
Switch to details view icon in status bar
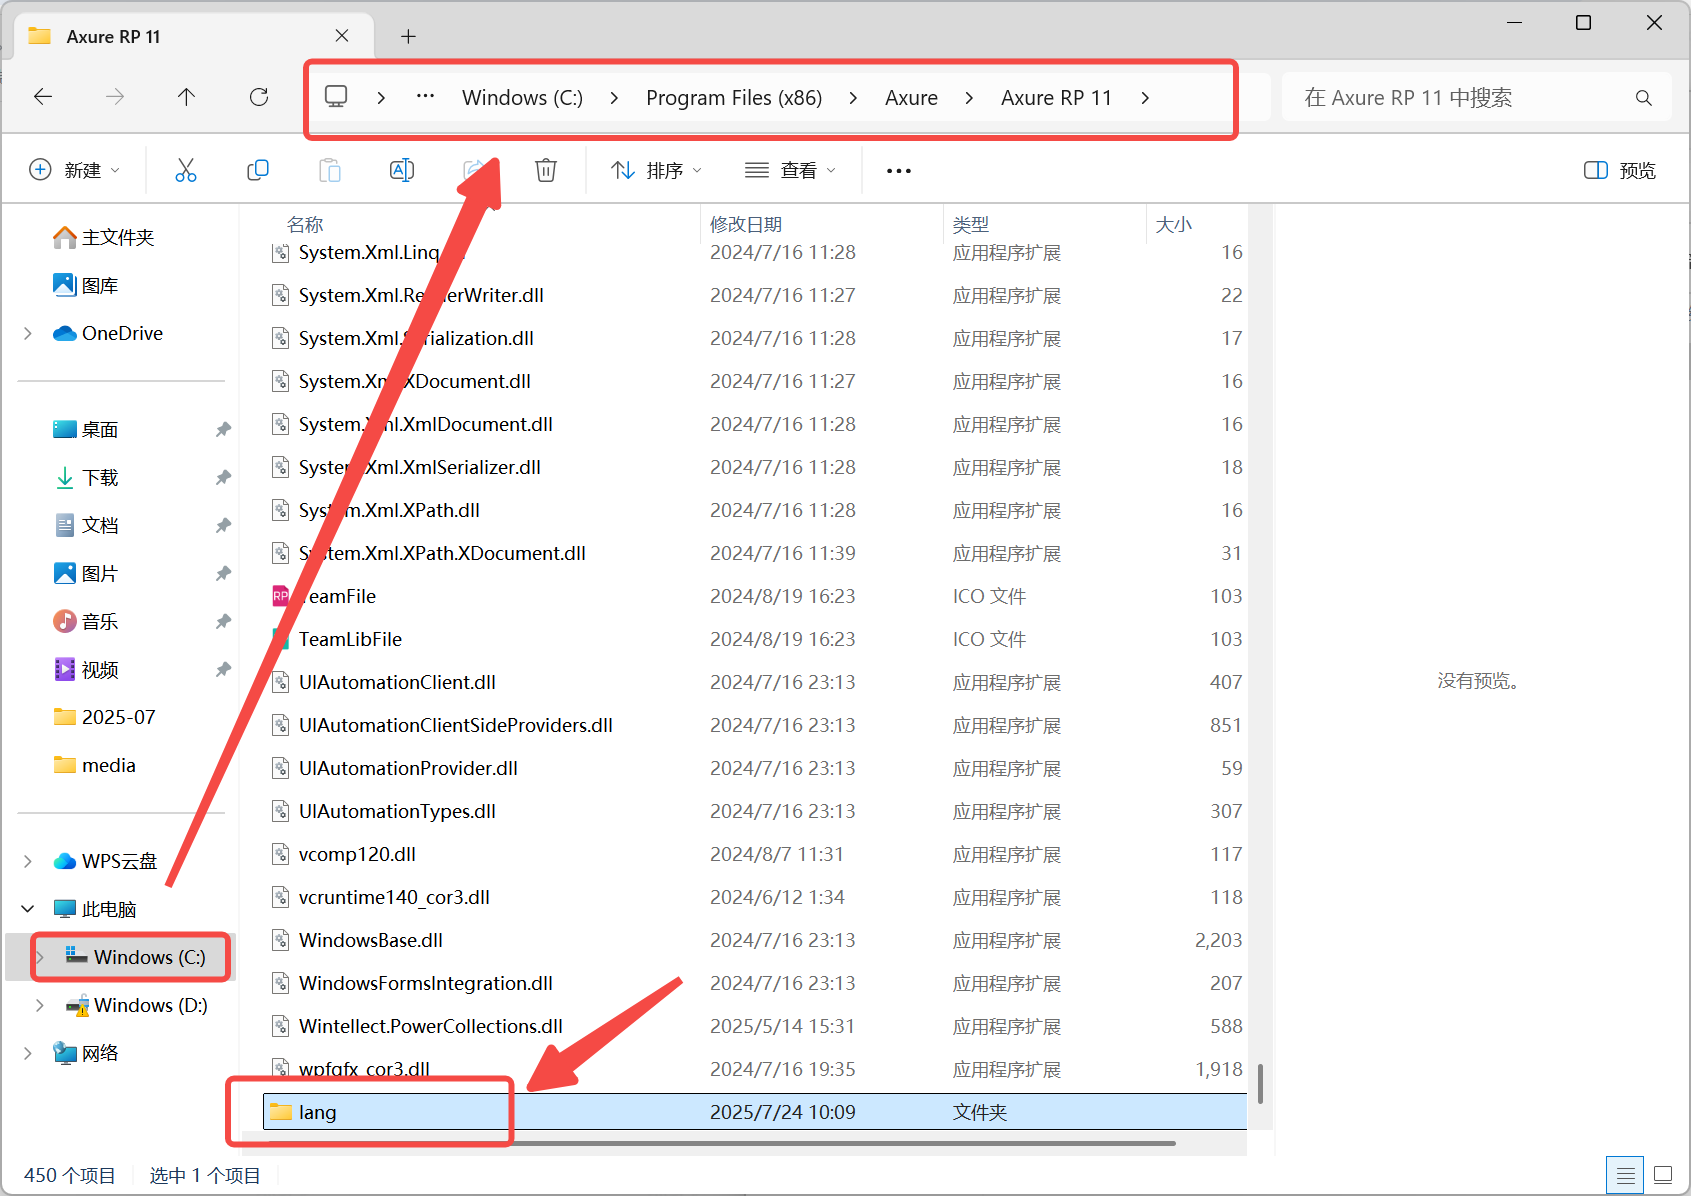click(x=1626, y=1175)
